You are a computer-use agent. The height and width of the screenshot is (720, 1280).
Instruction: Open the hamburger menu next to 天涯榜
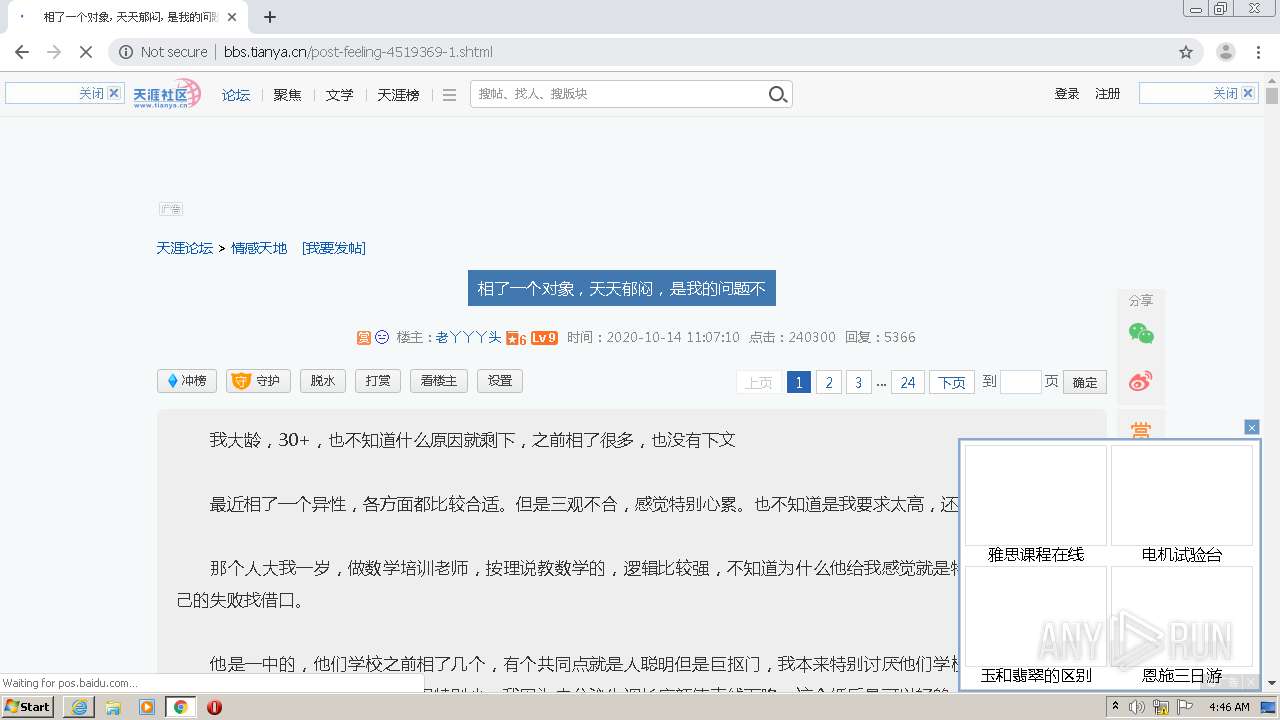tap(449, 95)
